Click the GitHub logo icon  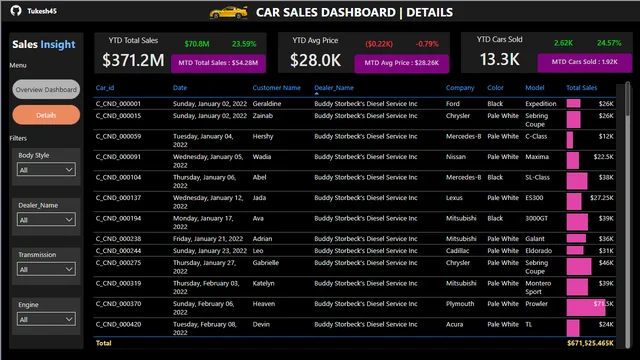pos(16,11)
